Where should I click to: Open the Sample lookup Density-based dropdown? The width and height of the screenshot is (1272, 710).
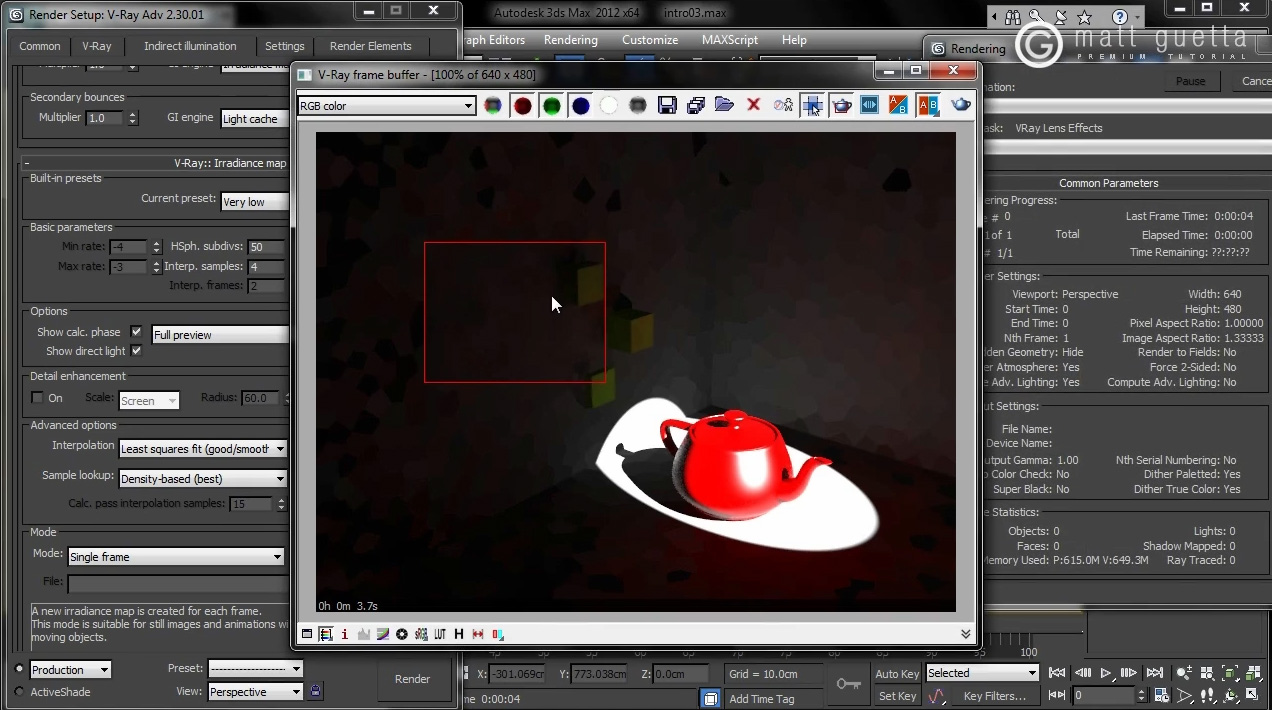click(x=203, y=479)
